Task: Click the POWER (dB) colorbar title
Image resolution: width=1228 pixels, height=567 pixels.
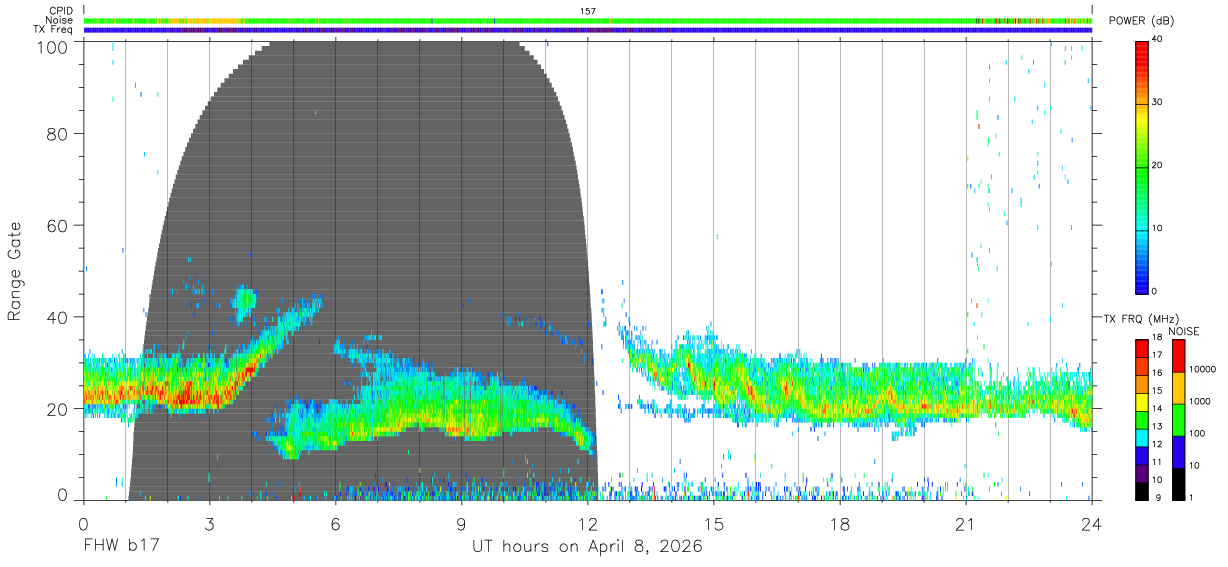Action: [x=1141, y=20]
